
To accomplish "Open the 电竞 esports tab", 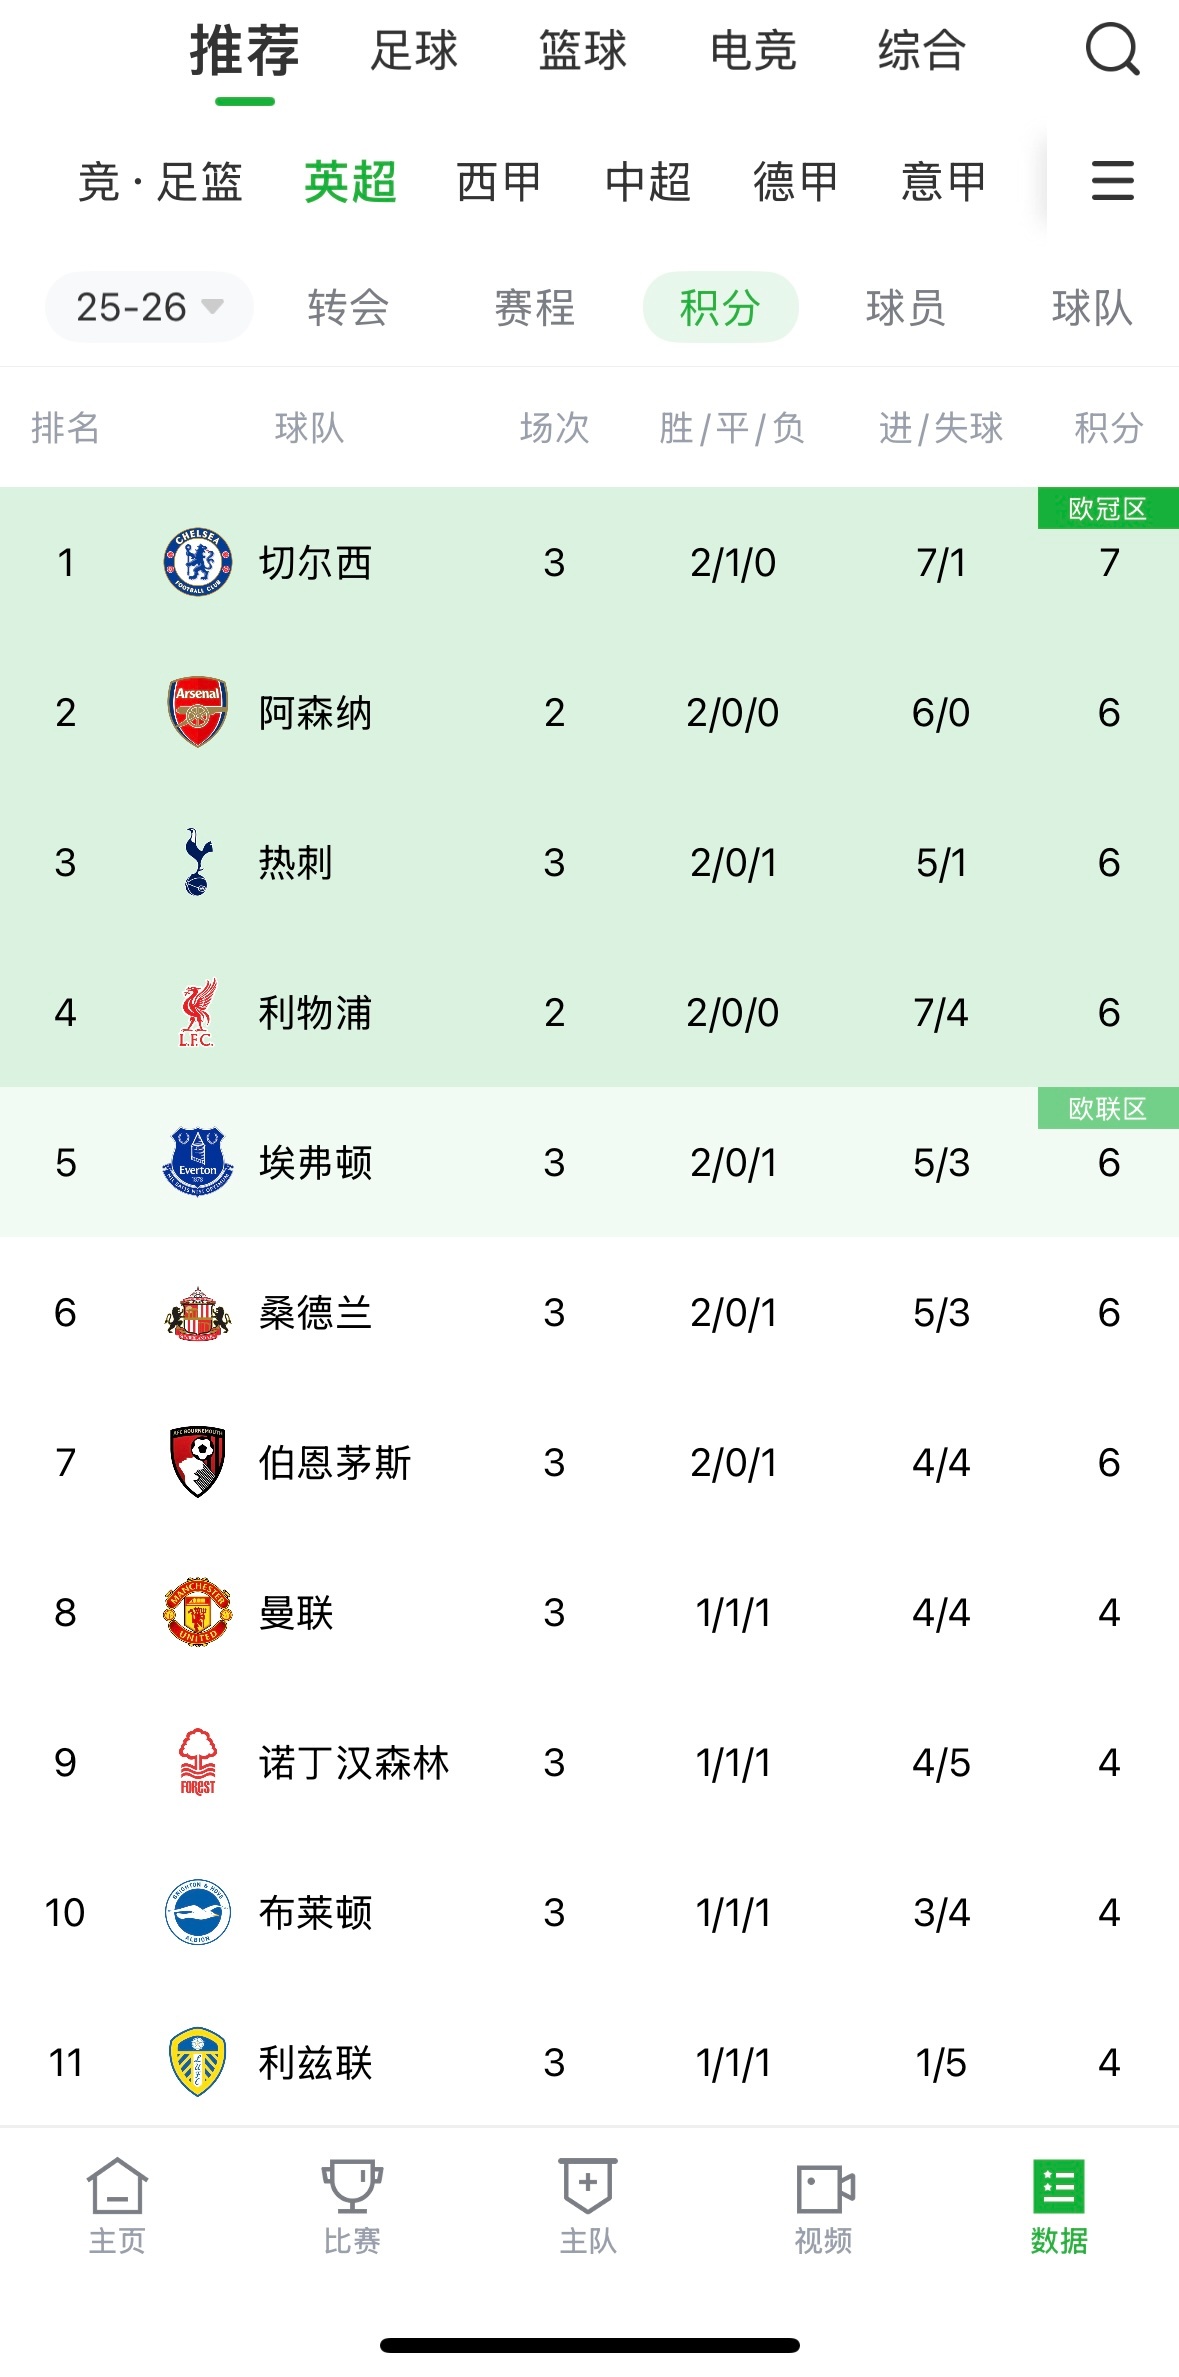I will click(754, 50).
